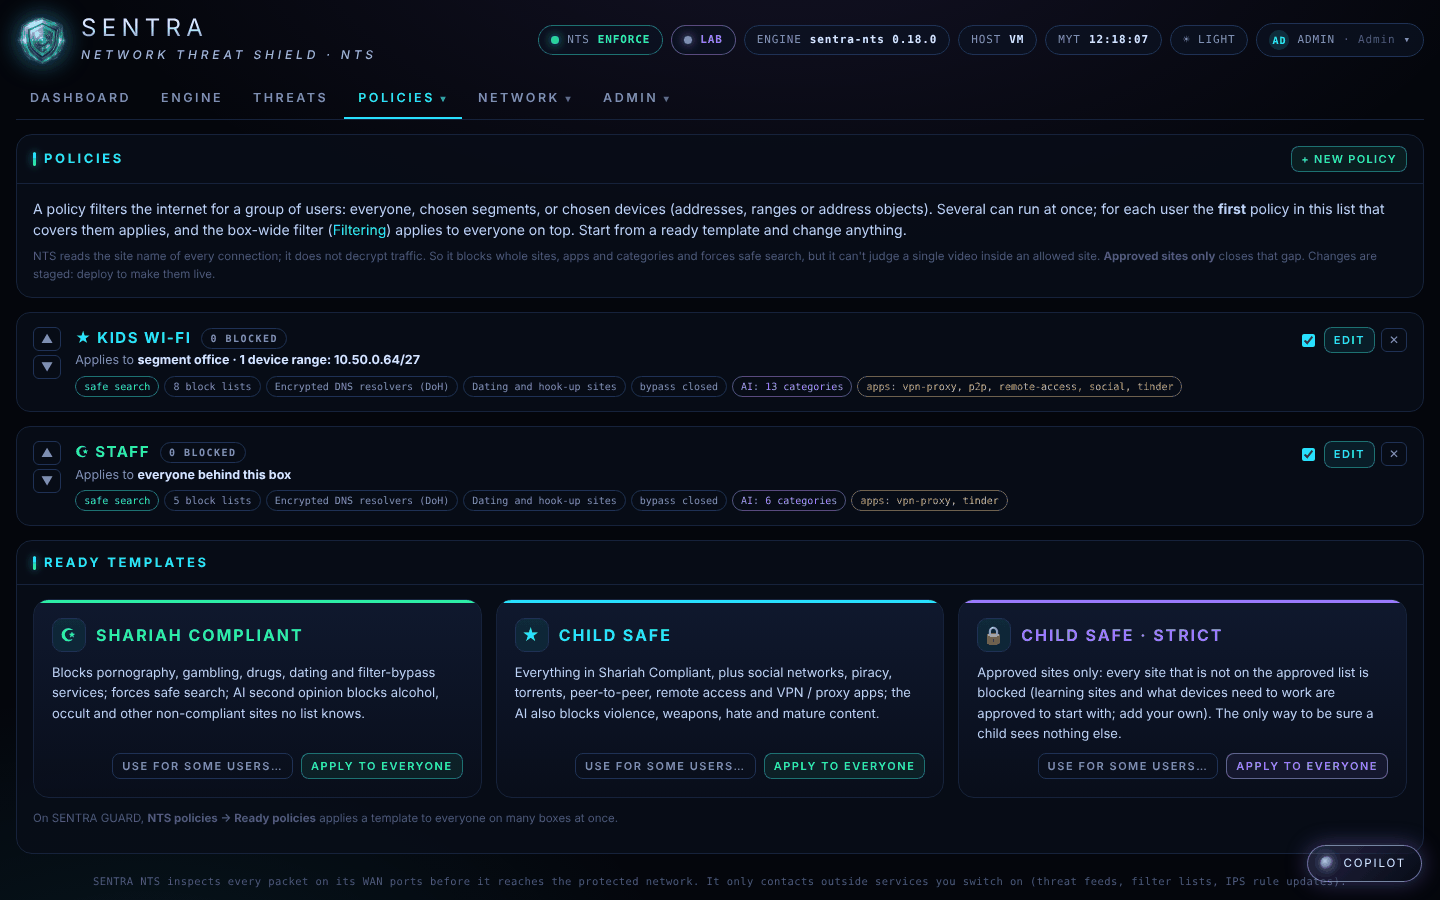Delete the KIDS WI-FI policy
The image size is (1440, 900).
tap(1394, 340)
